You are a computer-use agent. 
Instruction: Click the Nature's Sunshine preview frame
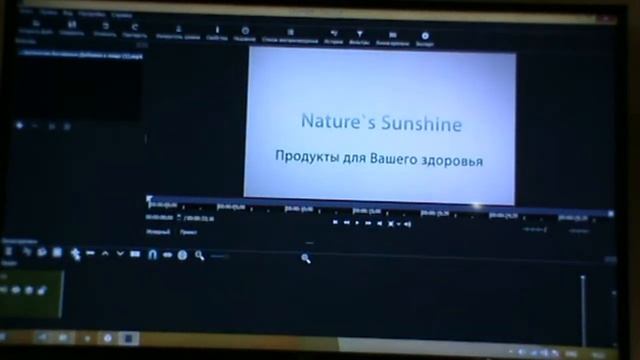click(x=380, y=126)
